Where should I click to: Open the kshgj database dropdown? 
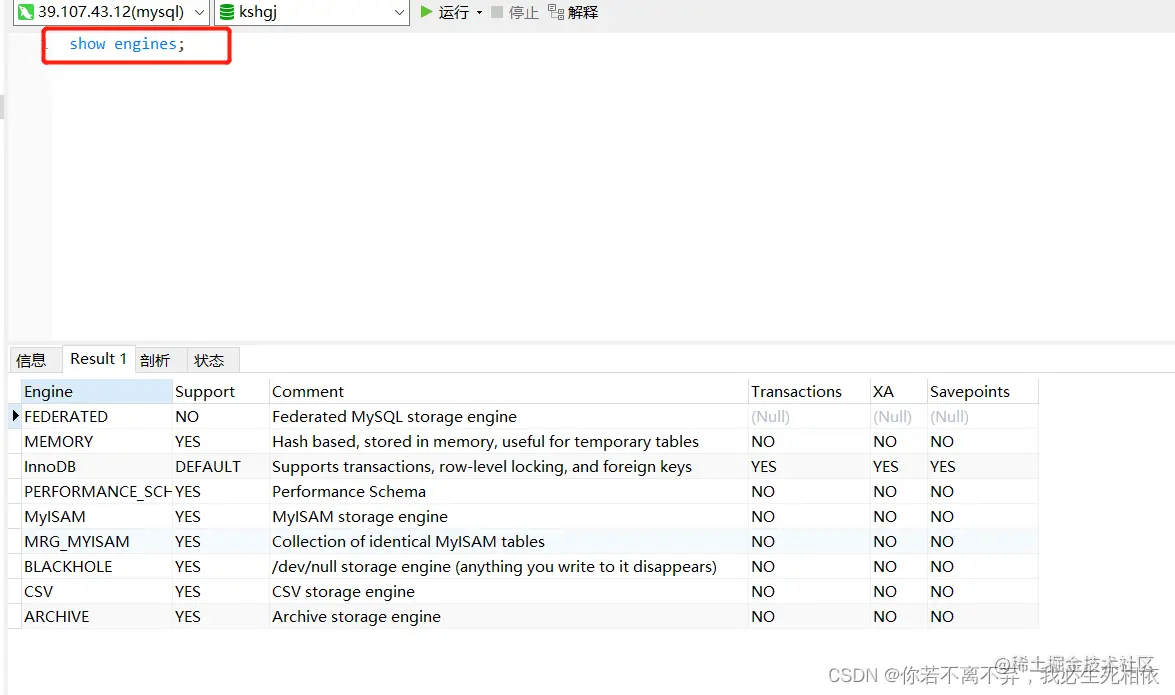click(x=399, y=12)
